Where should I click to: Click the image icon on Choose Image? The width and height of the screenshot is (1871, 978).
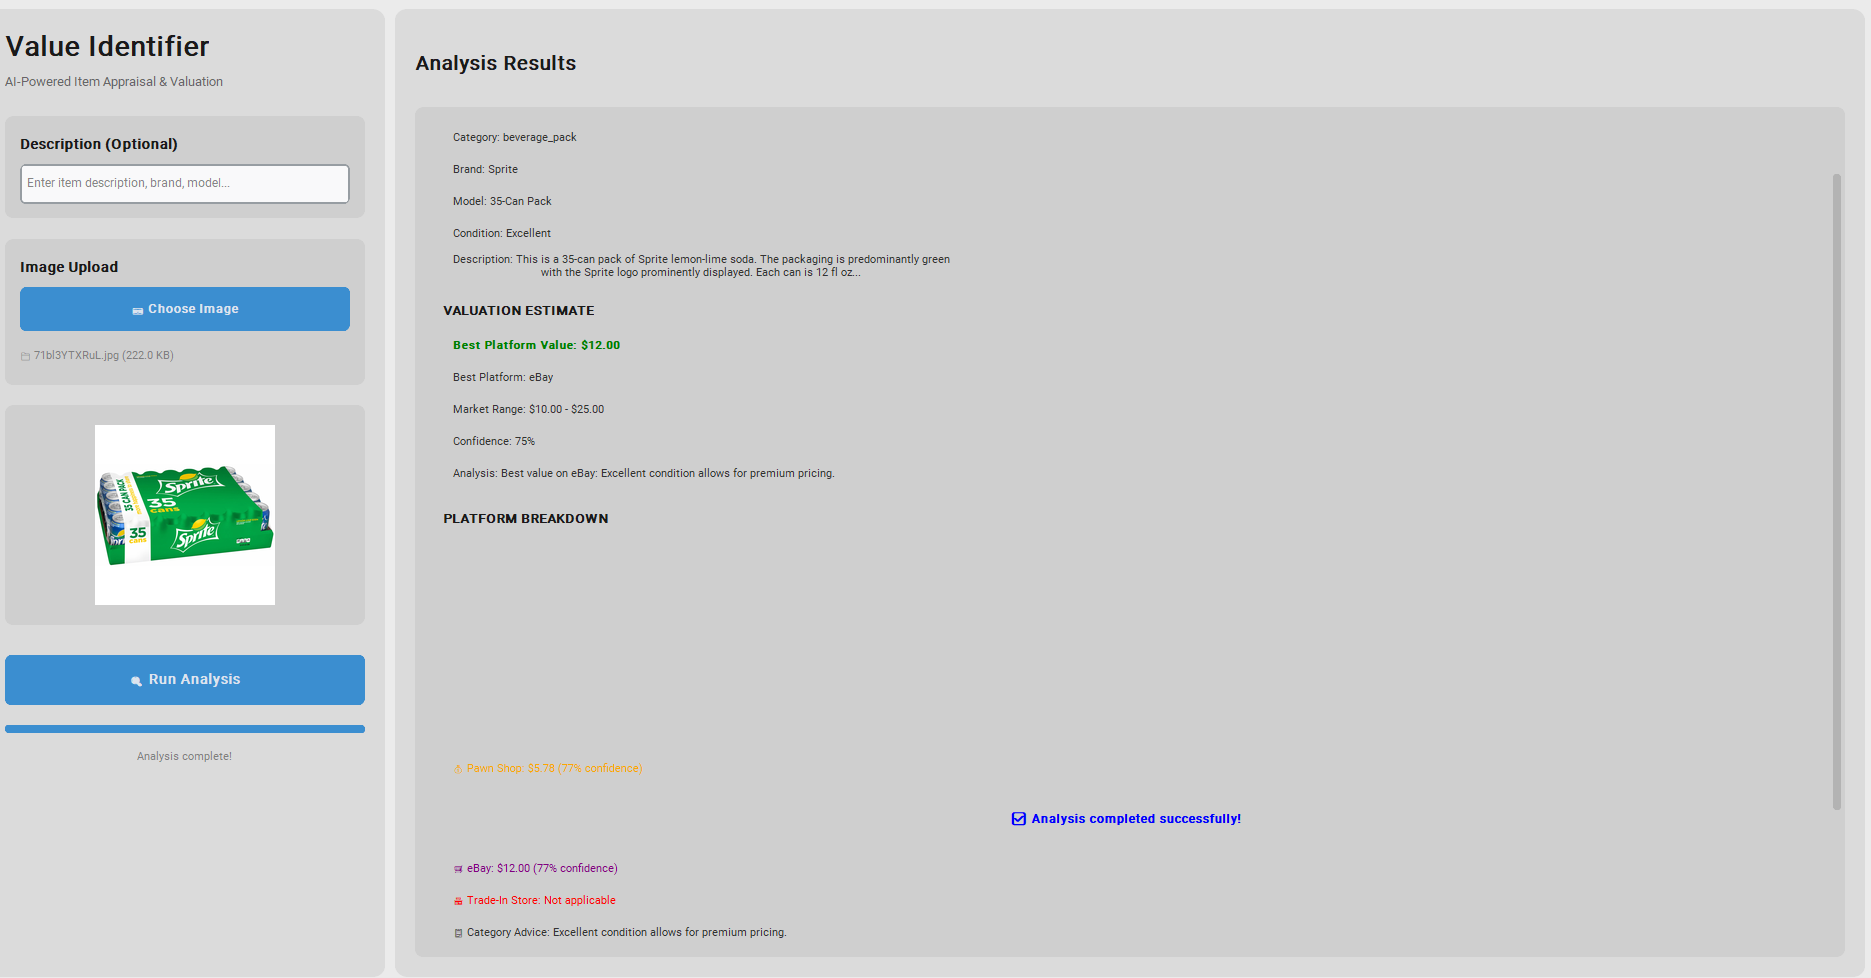tap(137, 311)
